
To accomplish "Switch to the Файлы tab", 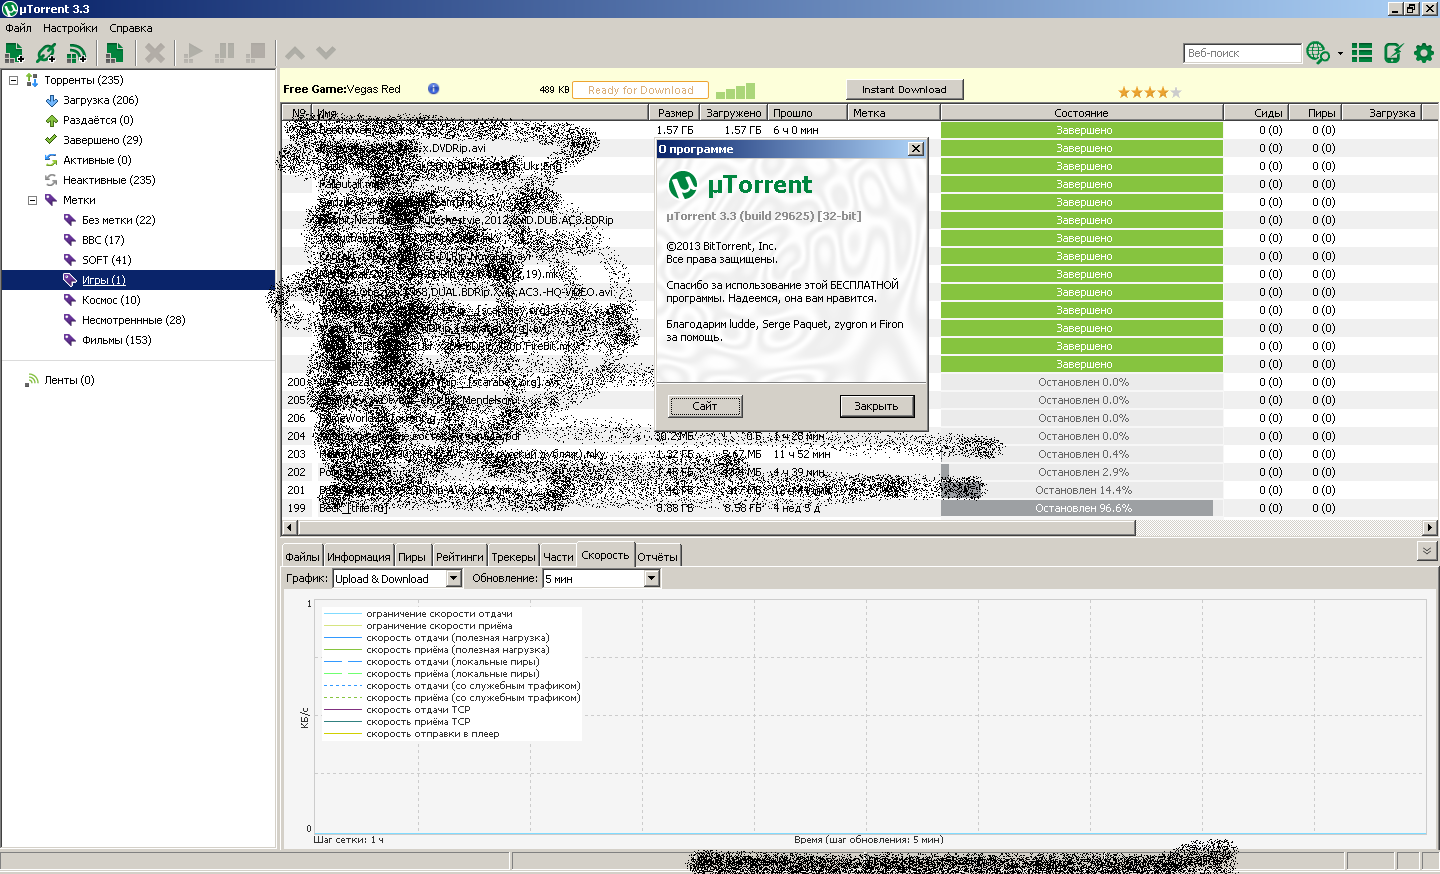I will pyautogui.click(x=302, y=557).
